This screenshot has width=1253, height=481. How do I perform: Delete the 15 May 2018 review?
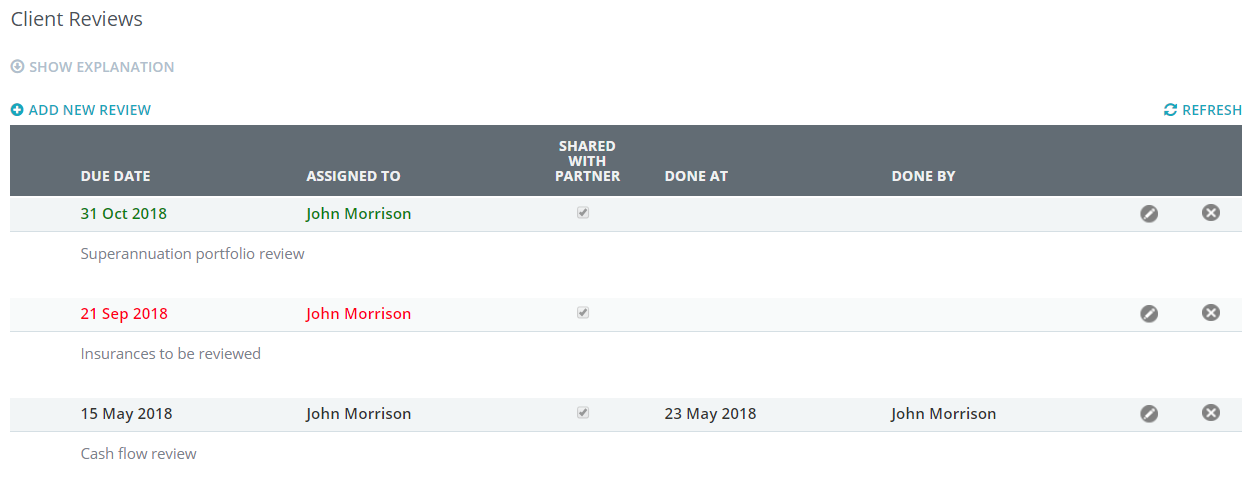click(1210, 412)
